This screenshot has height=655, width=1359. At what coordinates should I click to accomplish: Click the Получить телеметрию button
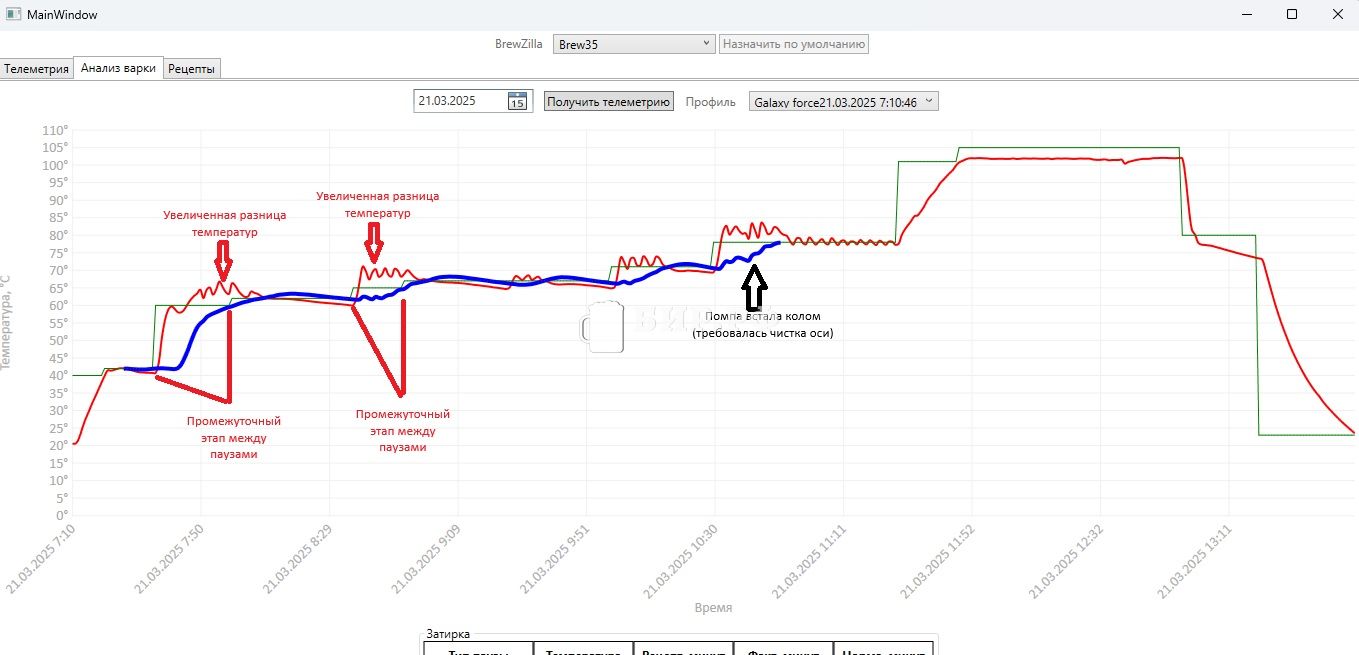tap(608, 101)
